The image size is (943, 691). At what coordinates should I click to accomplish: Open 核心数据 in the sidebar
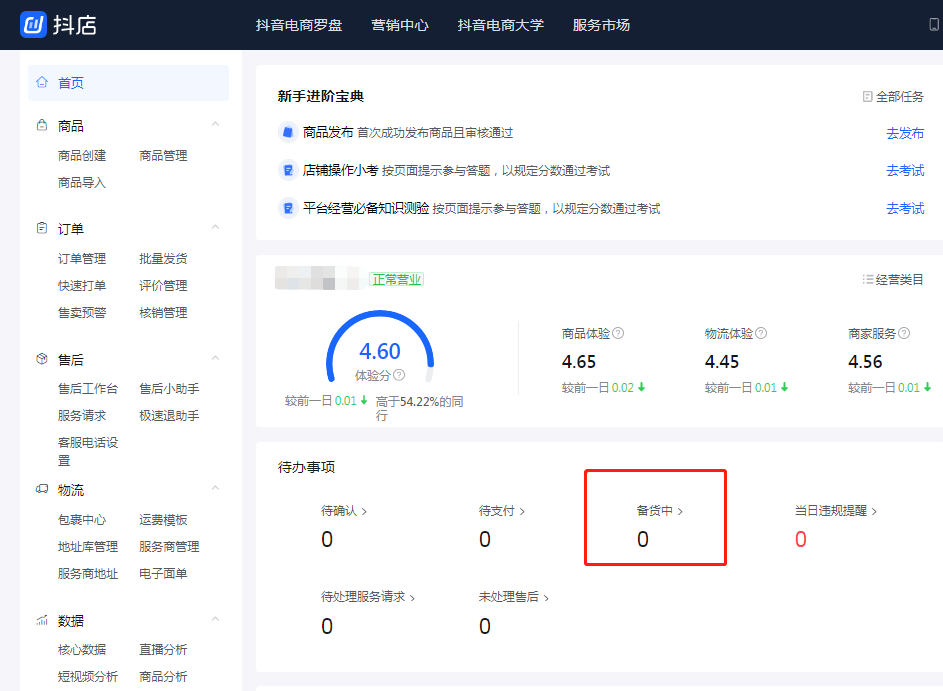coord(82,650)
